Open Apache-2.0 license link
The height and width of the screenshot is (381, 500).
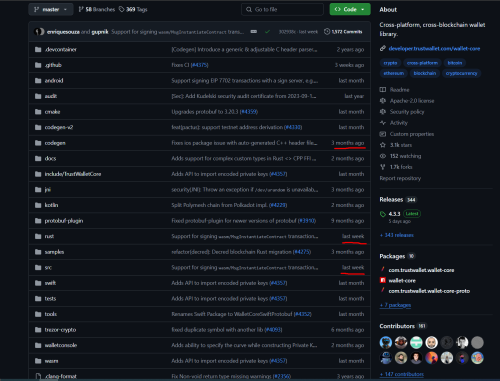(412, 101)
